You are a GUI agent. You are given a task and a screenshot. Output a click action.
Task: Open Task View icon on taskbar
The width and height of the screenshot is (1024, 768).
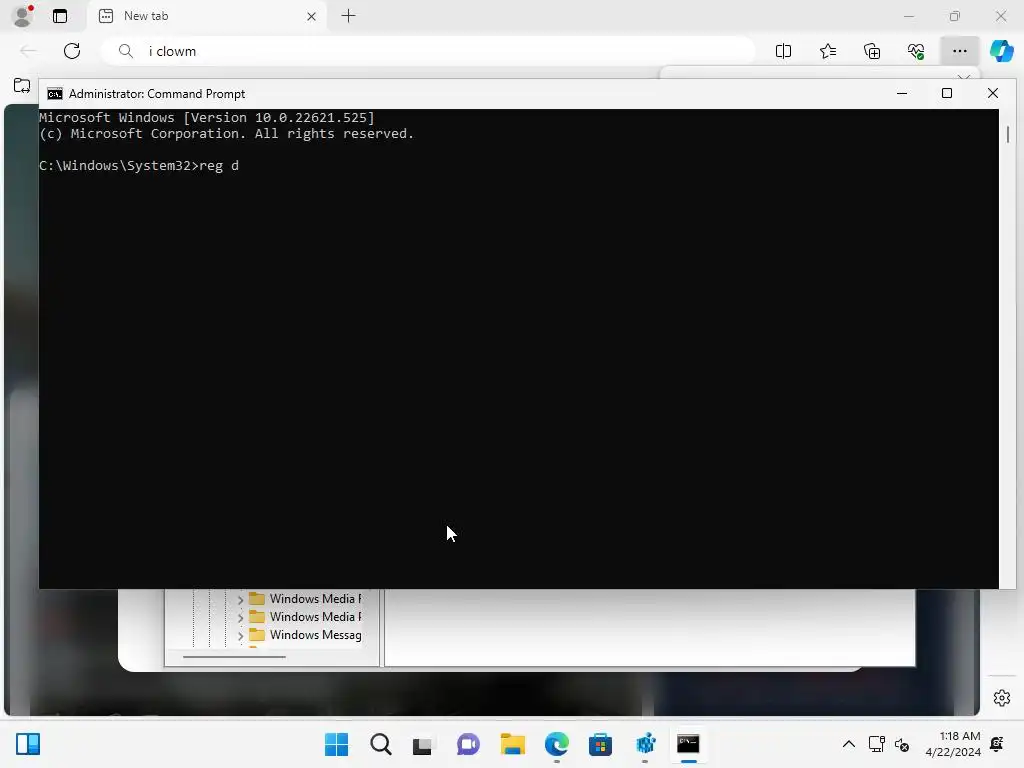[423, 745]
